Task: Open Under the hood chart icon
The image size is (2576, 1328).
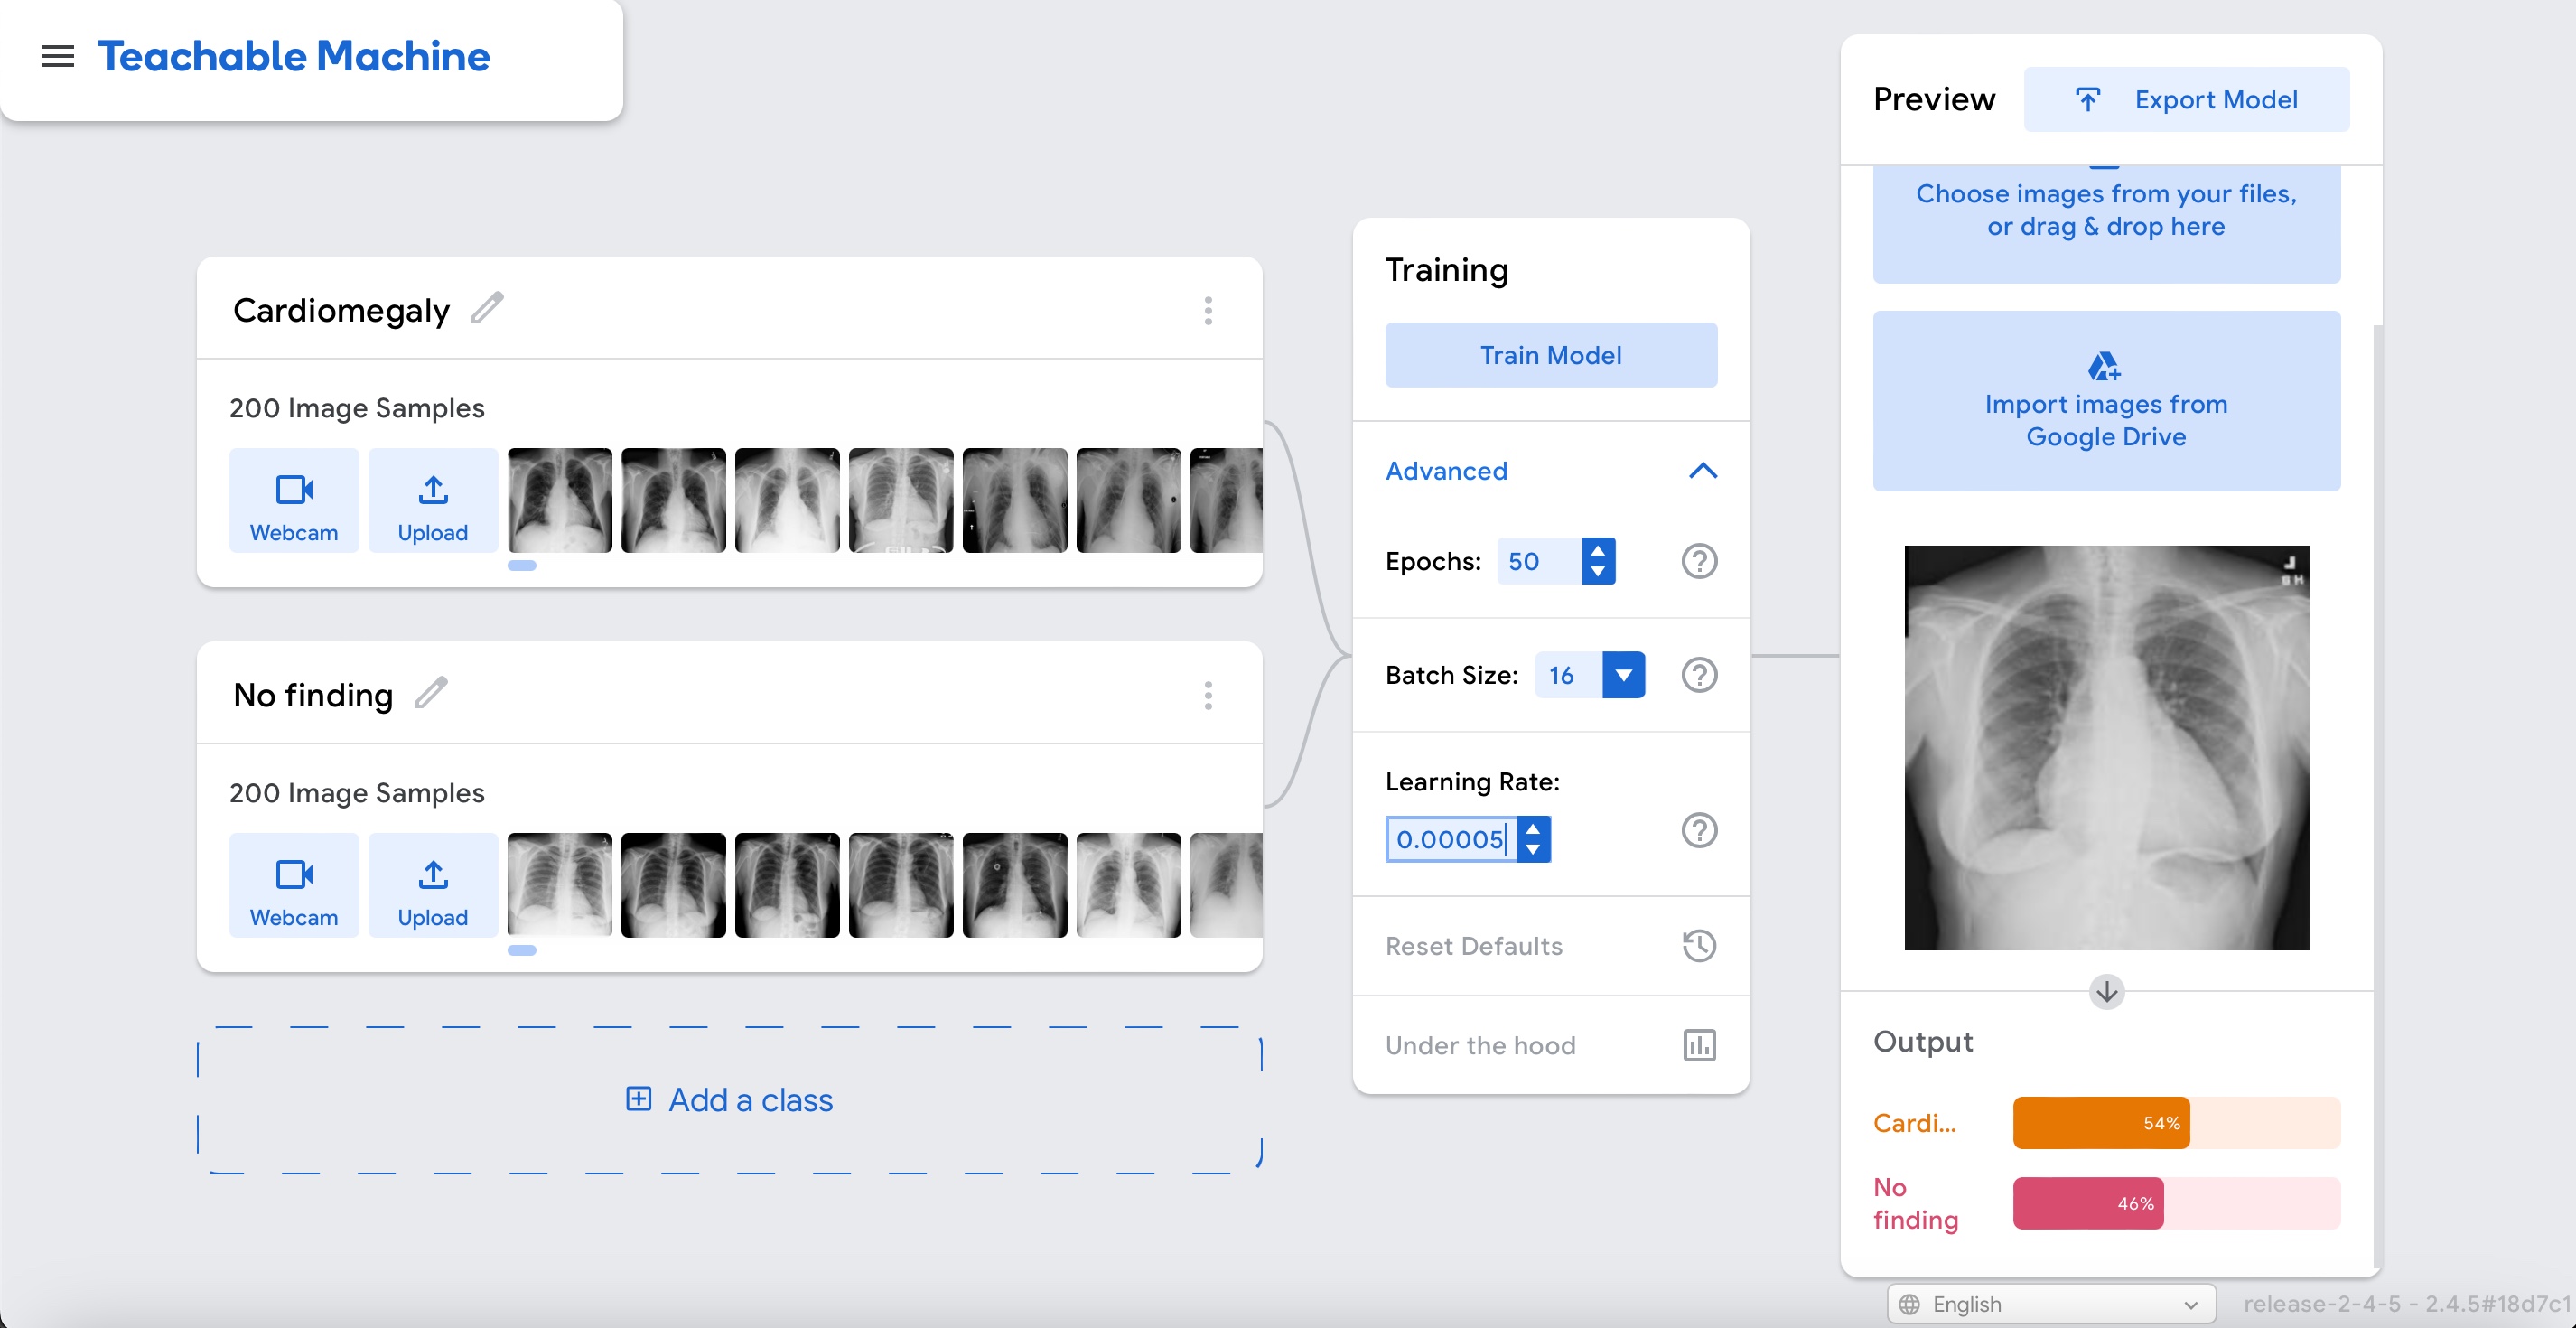Action: [x=1699, y=1045]
